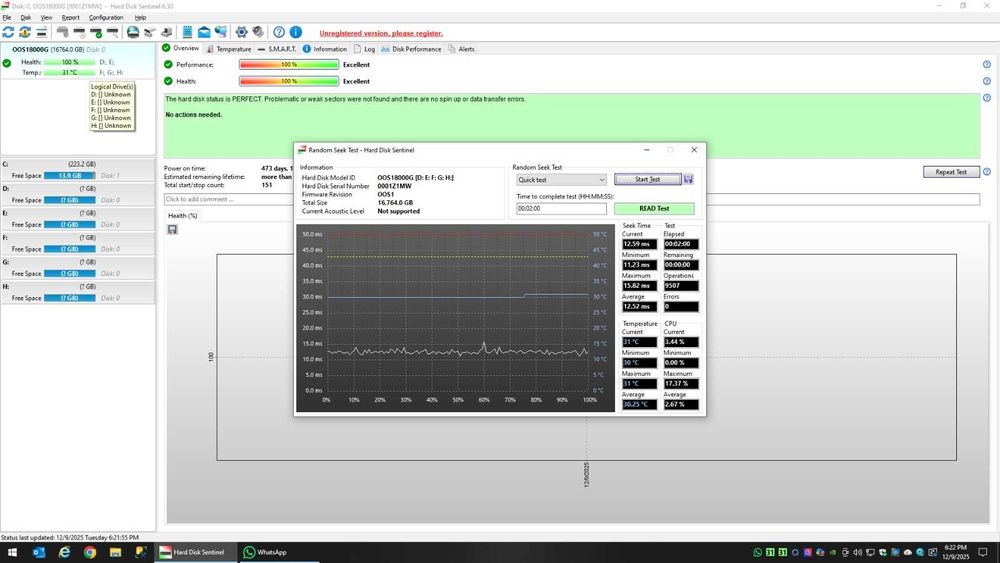Switch to the S.M.A.R.T. tab

[x=277, y=49]
